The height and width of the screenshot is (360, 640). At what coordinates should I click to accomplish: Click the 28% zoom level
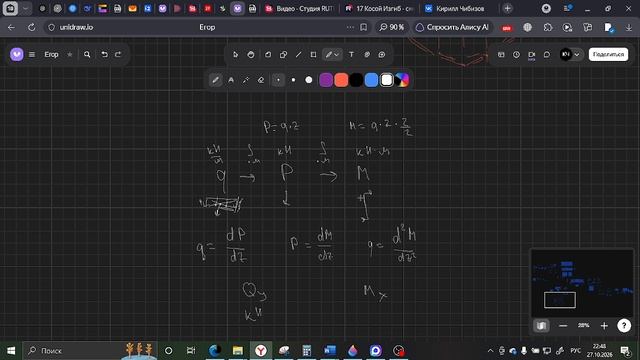point(583,326)
